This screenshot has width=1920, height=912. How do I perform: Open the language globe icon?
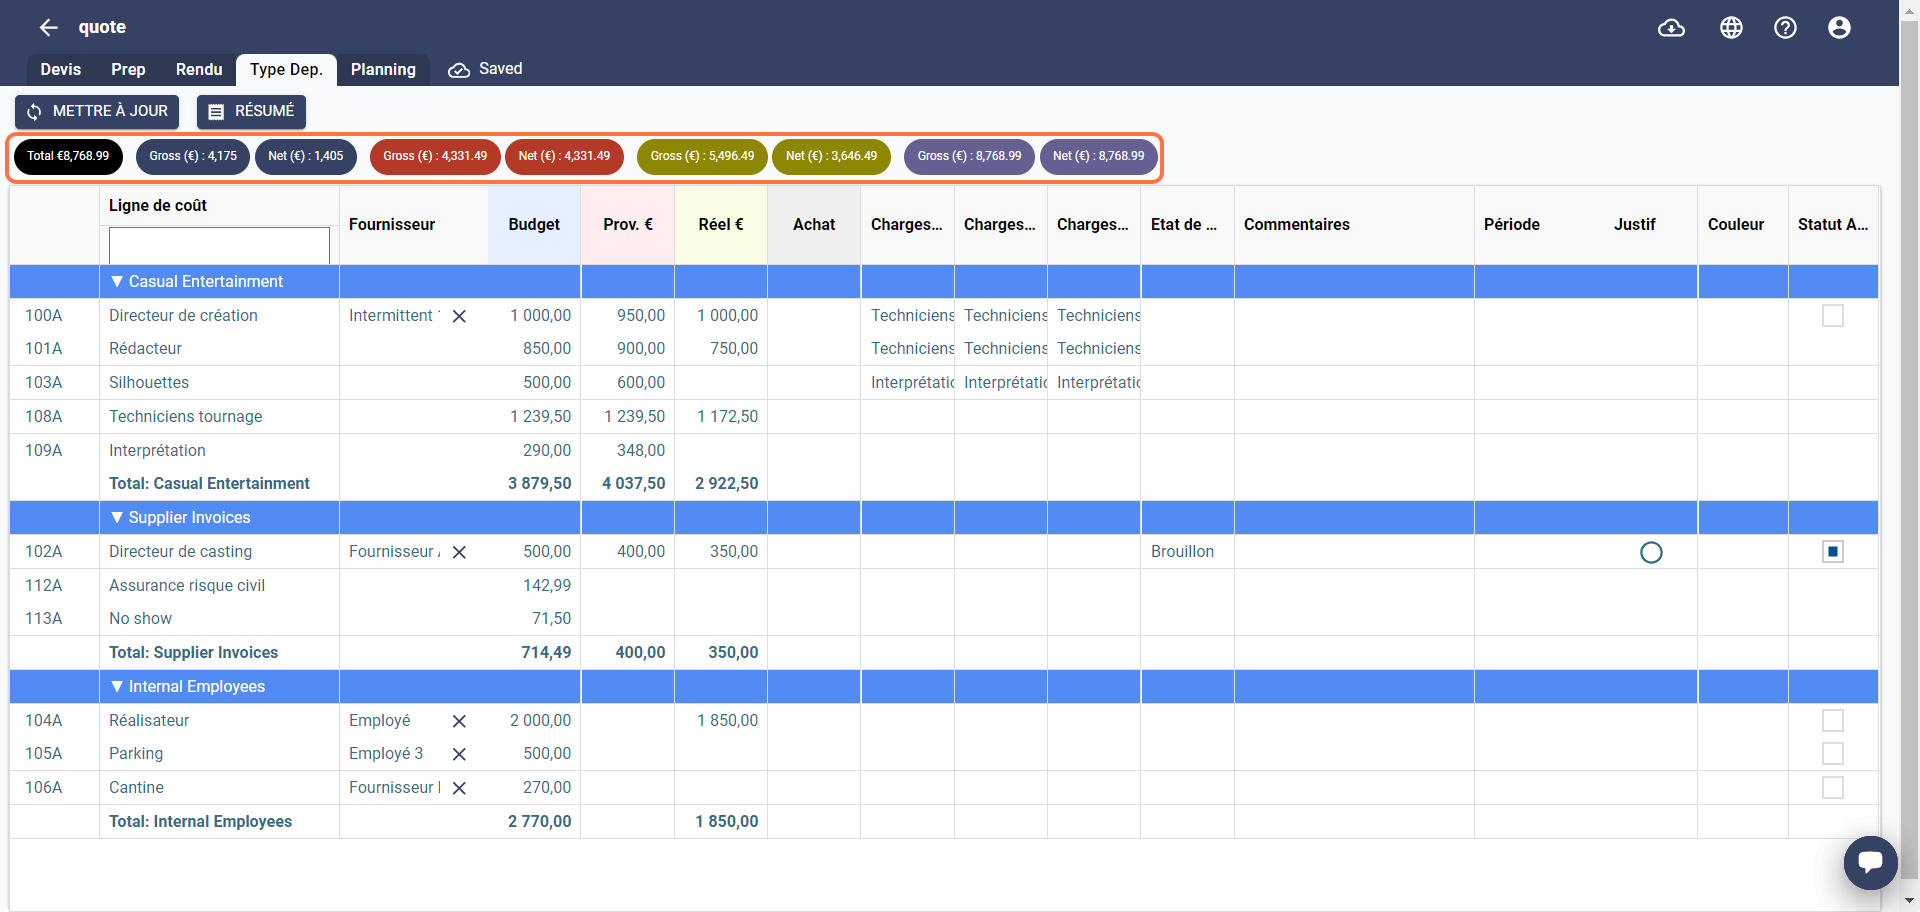1731,27
